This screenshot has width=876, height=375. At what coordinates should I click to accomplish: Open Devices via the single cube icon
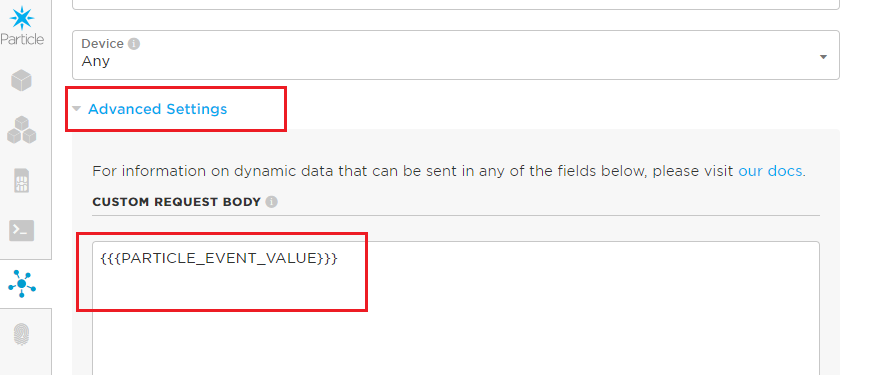tap(21, 81)
